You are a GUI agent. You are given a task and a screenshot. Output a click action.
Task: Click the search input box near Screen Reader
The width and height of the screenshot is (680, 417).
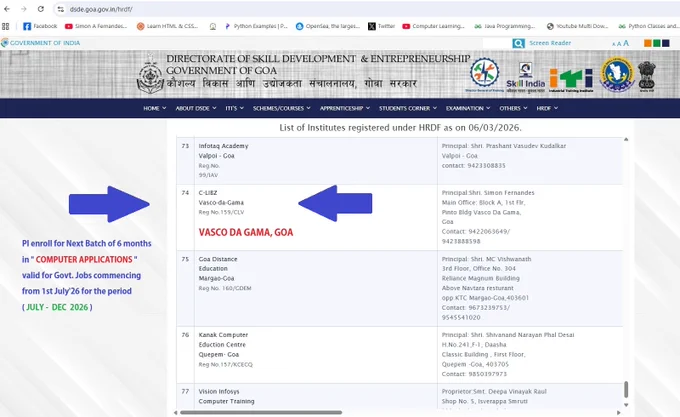(497, 43)
